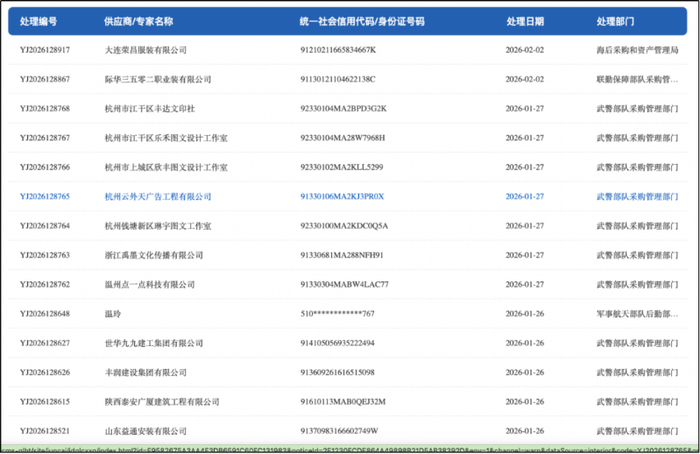The height and width of the screenshot is (454, 700).
Task: Open record YJ2026128521
Action: tap(45, 431)
